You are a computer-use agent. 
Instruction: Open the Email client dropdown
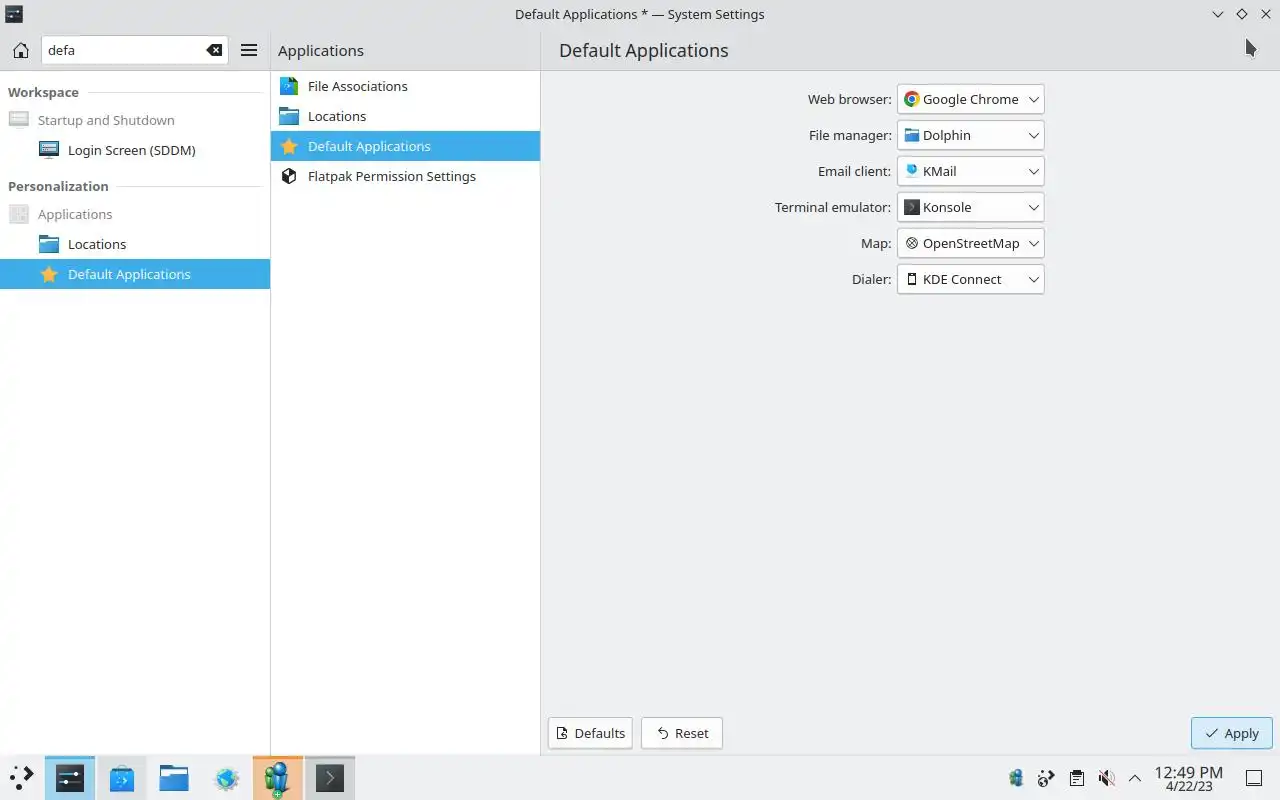point(970,171)
